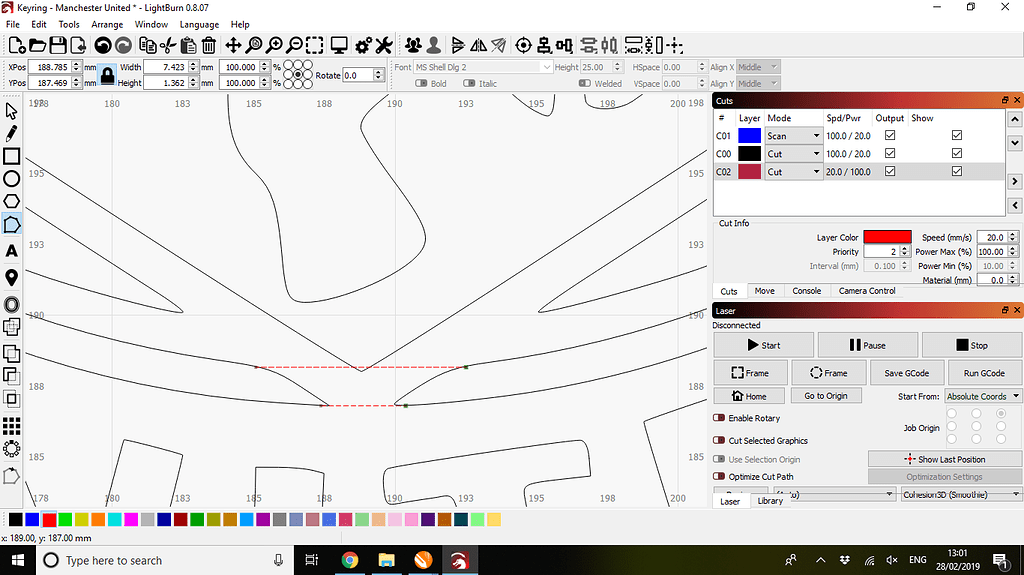Select the Rectangle drawing tool
The height and width of the screenshot is (575, 1024).
tap(12, 156)
